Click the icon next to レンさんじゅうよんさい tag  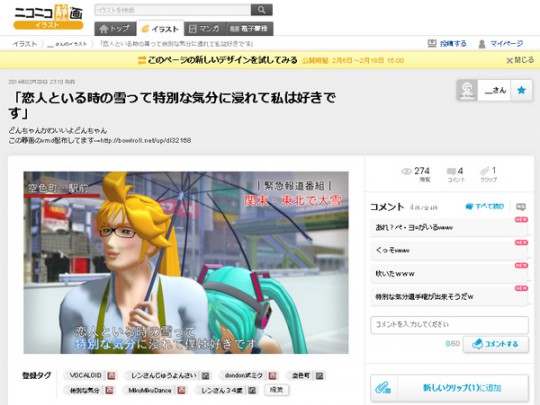[x=206, y=376]
